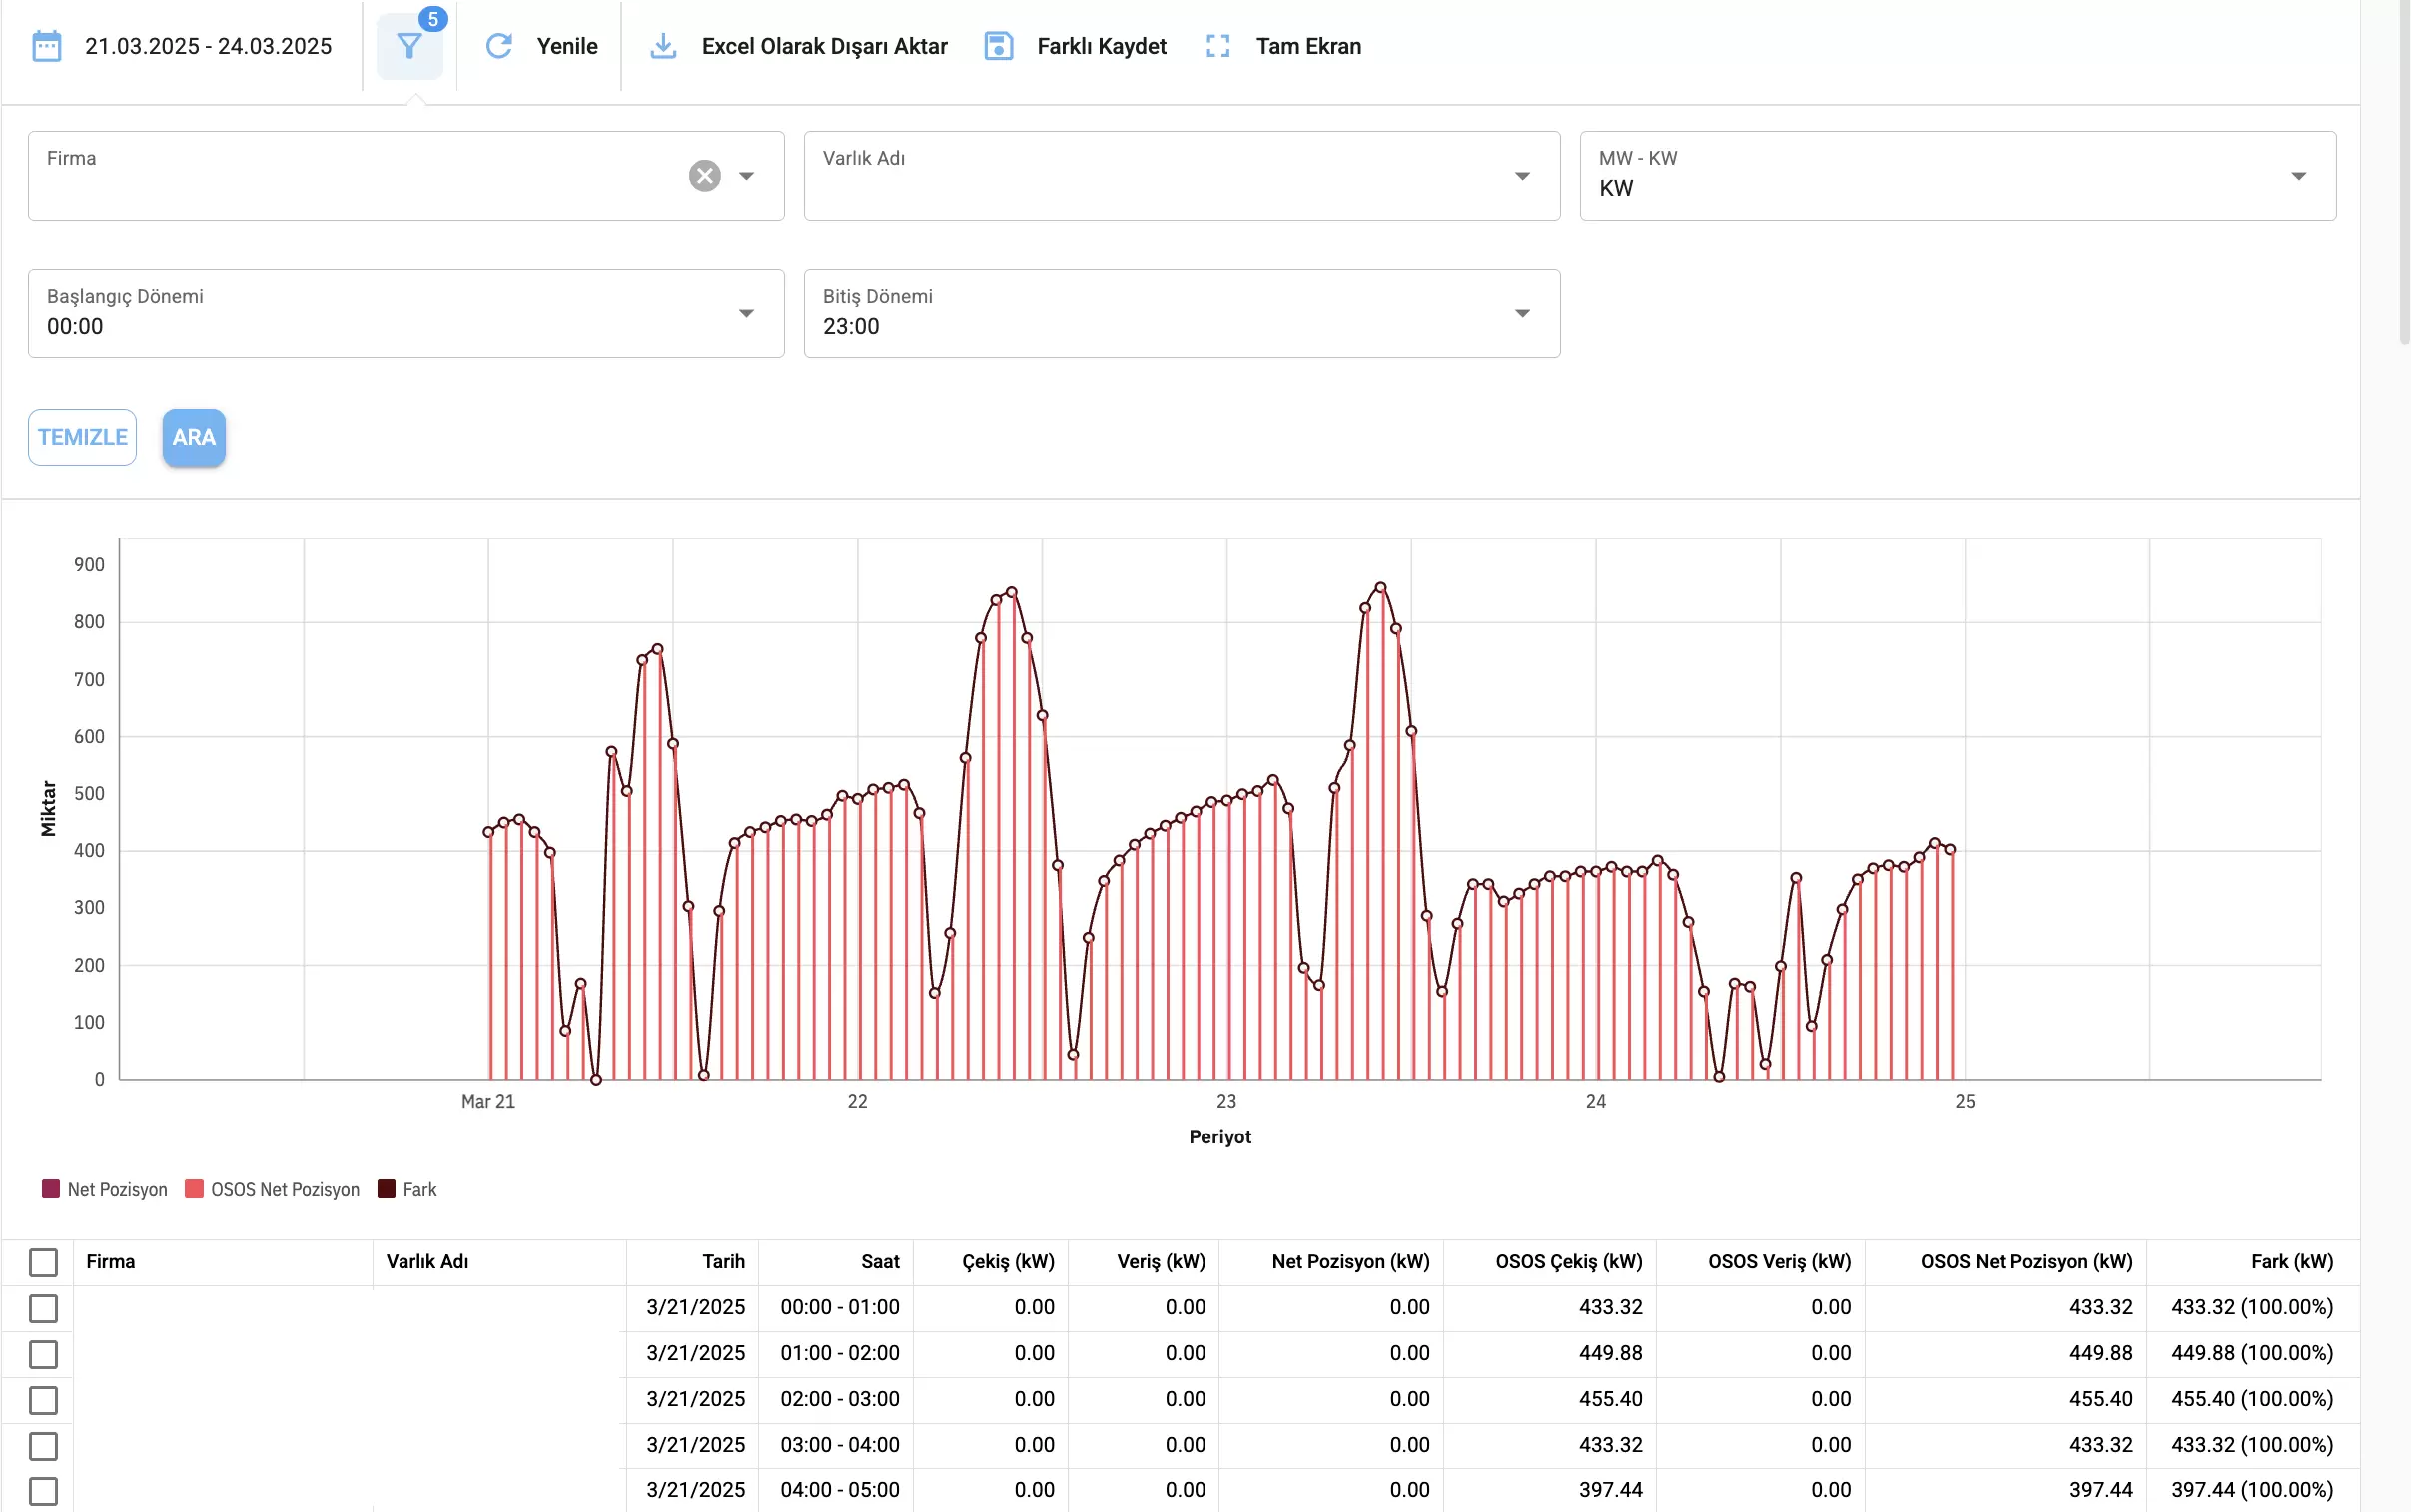Sort by the Fark (kW) column header
The height and width of the screenshot is (1512, 2411).
pos(2291,1262)
